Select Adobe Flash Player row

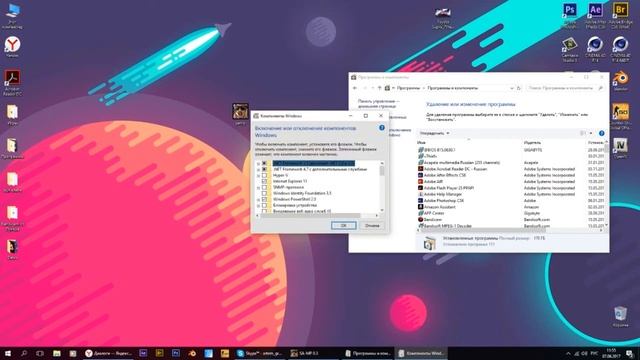(x=510, y=188)
